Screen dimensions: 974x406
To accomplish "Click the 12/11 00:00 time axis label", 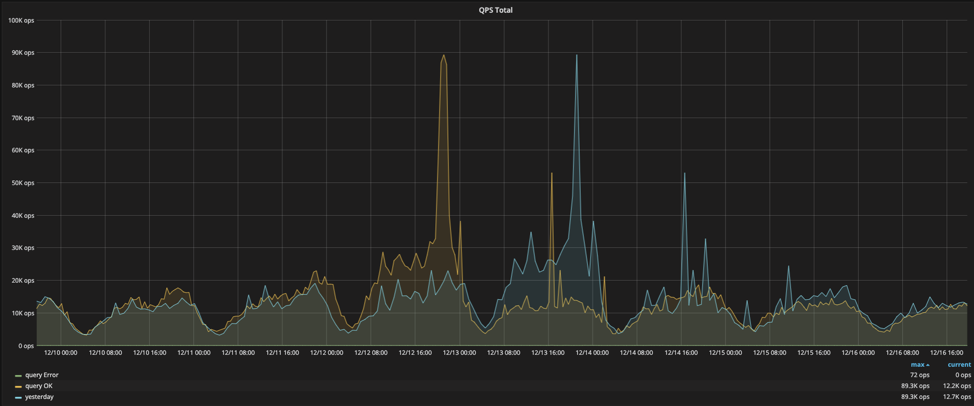I will click(194, 353).
